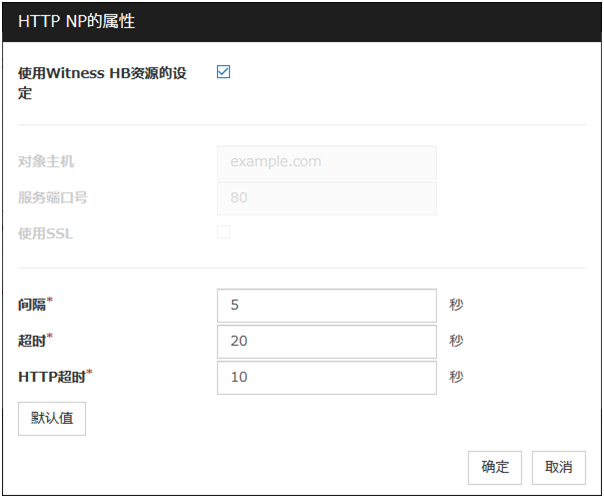Focus the 间隔 input field

coord(326,305)
